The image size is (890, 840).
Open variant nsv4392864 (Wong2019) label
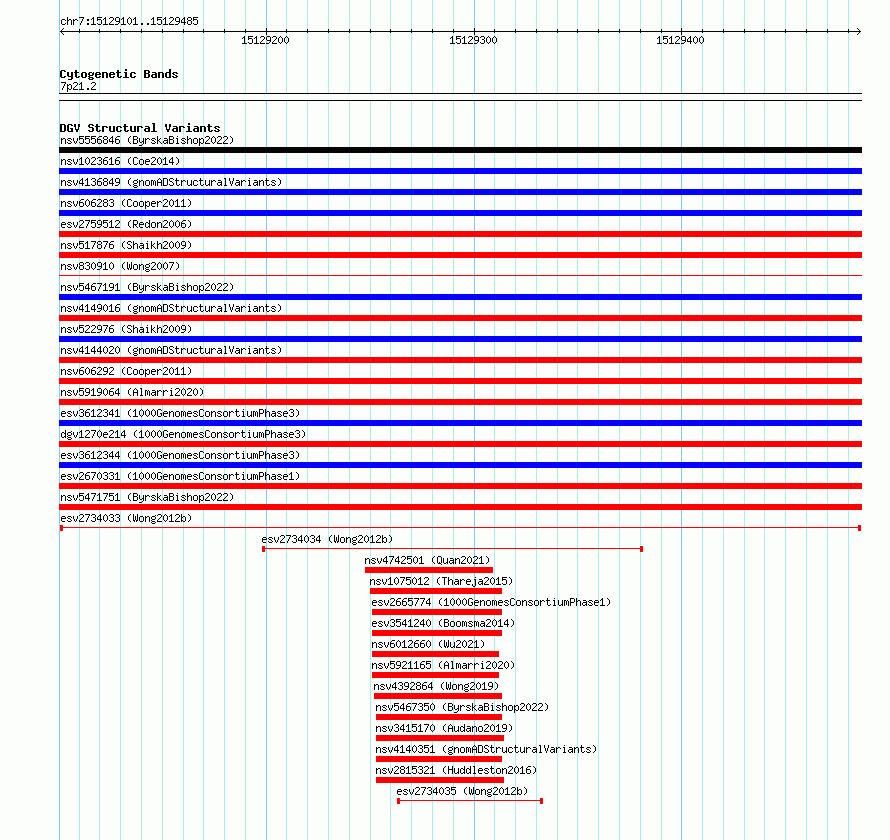click(x=436, y=686)
